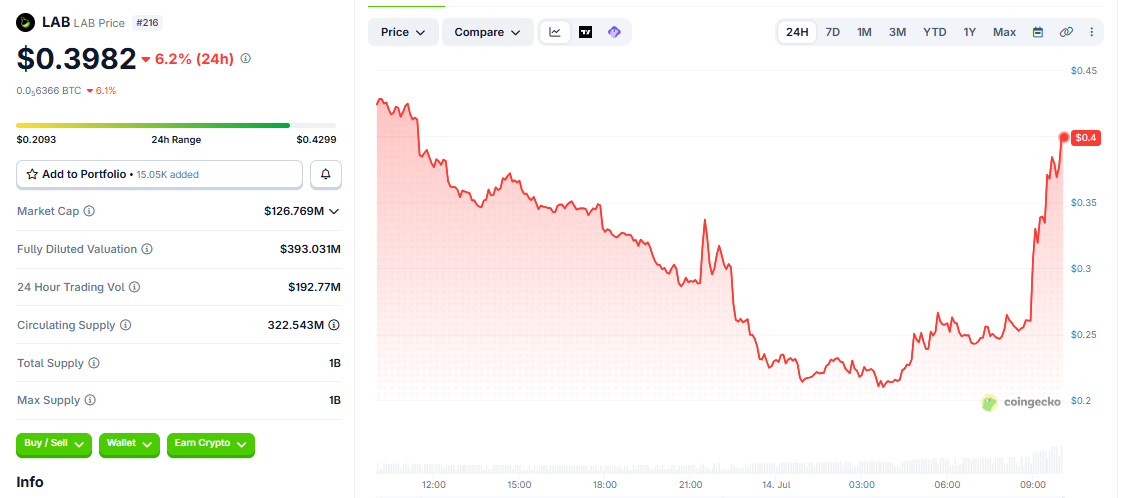Click the 24h Range progress bar
This screenshot has width=1121, height=498.
coord(176,126)
